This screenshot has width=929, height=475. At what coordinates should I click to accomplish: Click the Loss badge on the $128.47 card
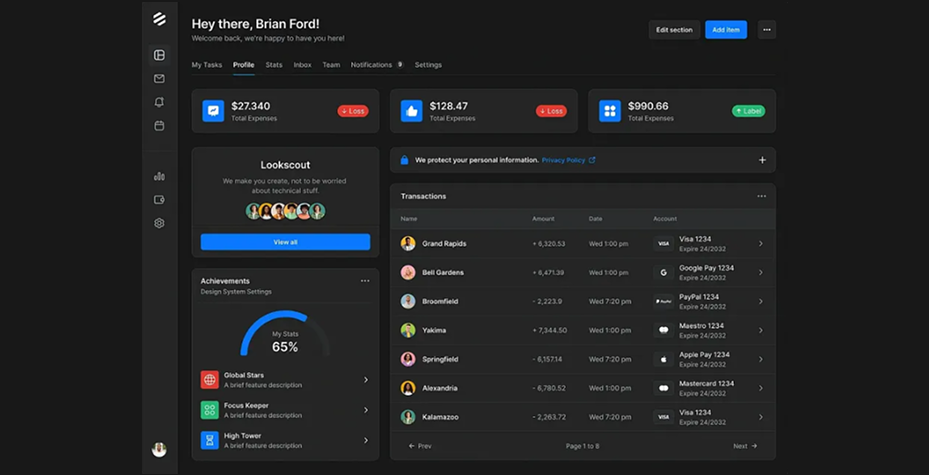point(551,111)
